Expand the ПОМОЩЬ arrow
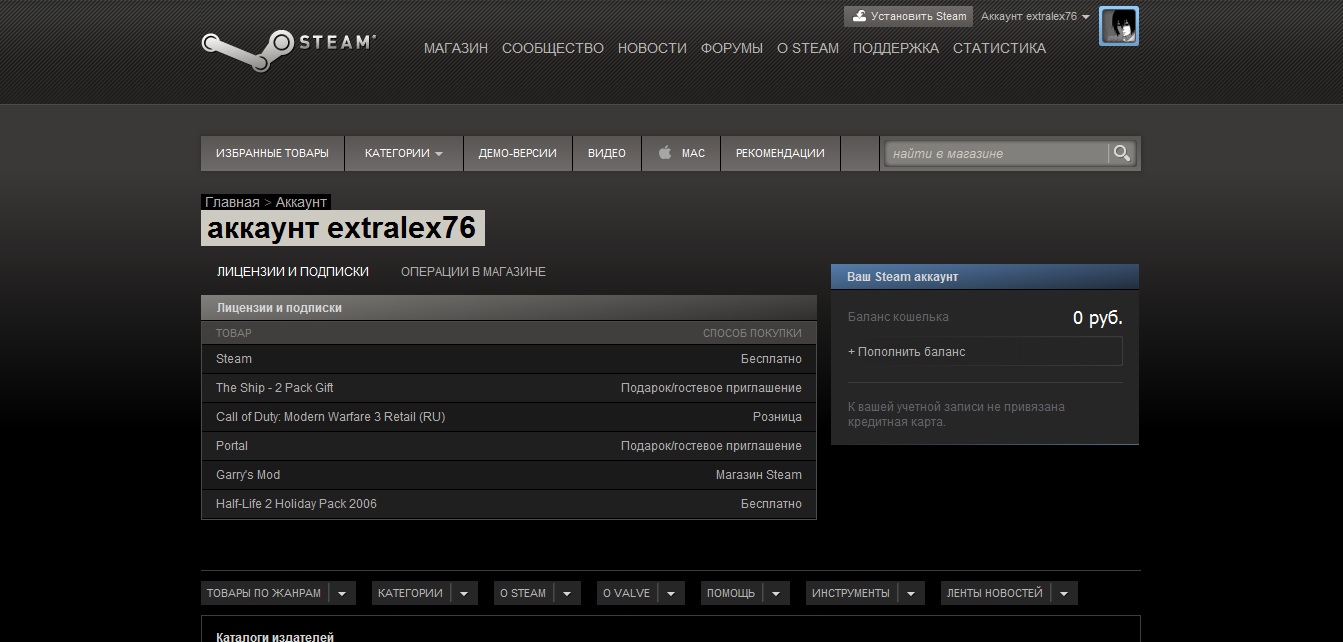The height and width of the screenshot is (642, 1343). pos(776,593)
